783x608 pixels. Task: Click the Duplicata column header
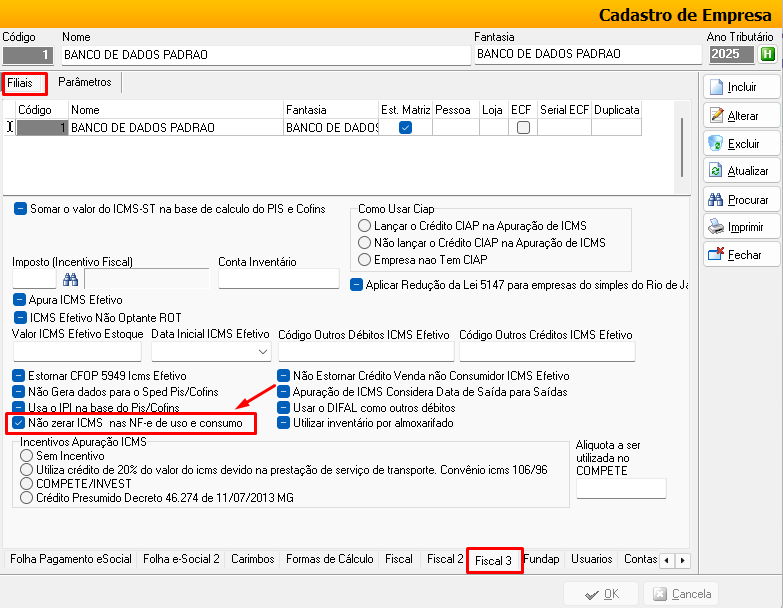616,110
